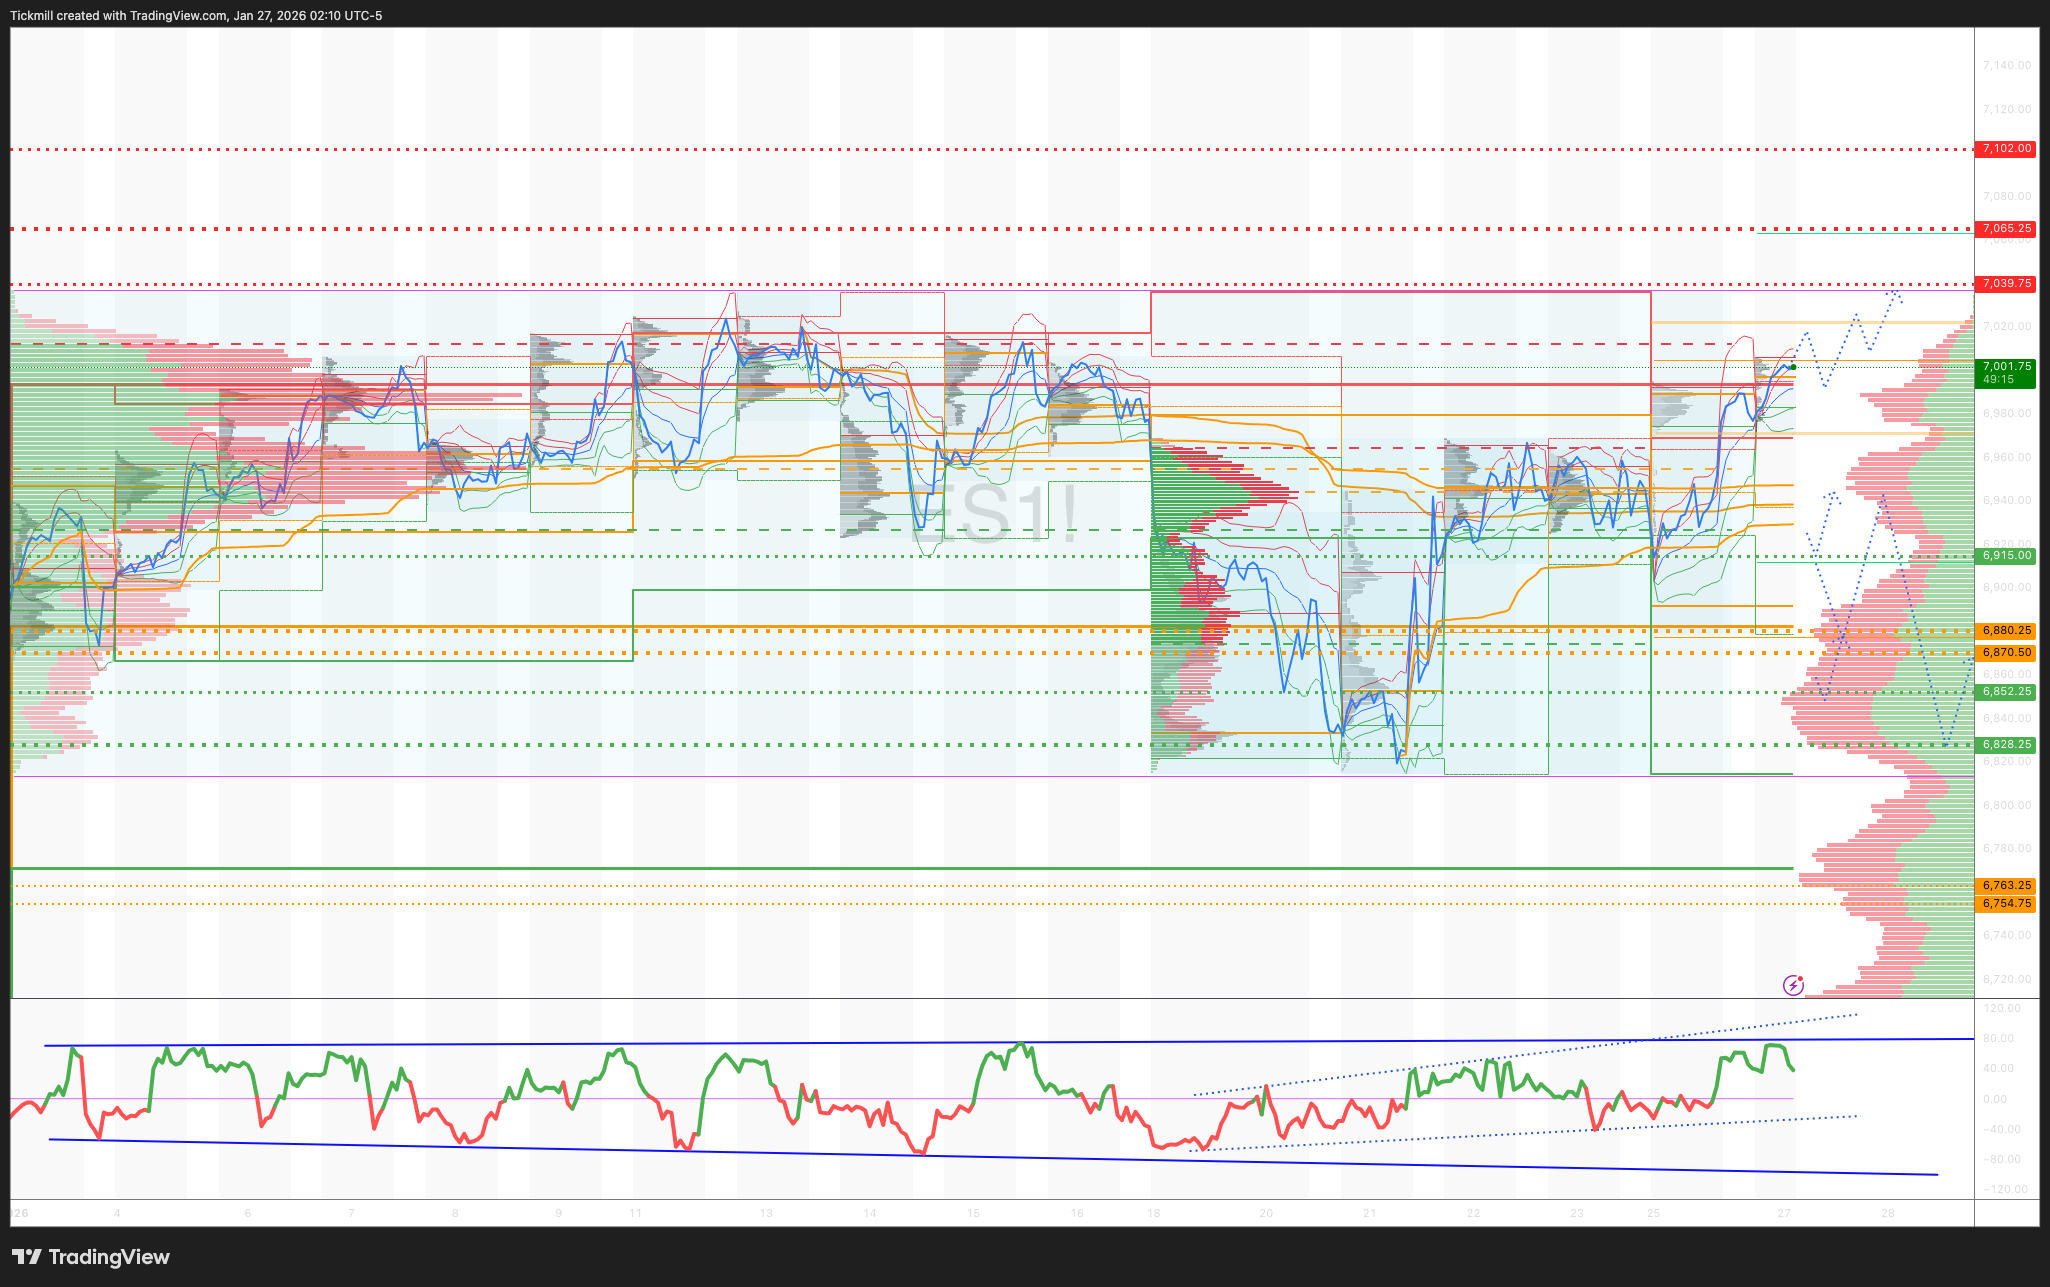
Task: Click the orange 6,763.25 price level tag
Action: coord(2006,886)
